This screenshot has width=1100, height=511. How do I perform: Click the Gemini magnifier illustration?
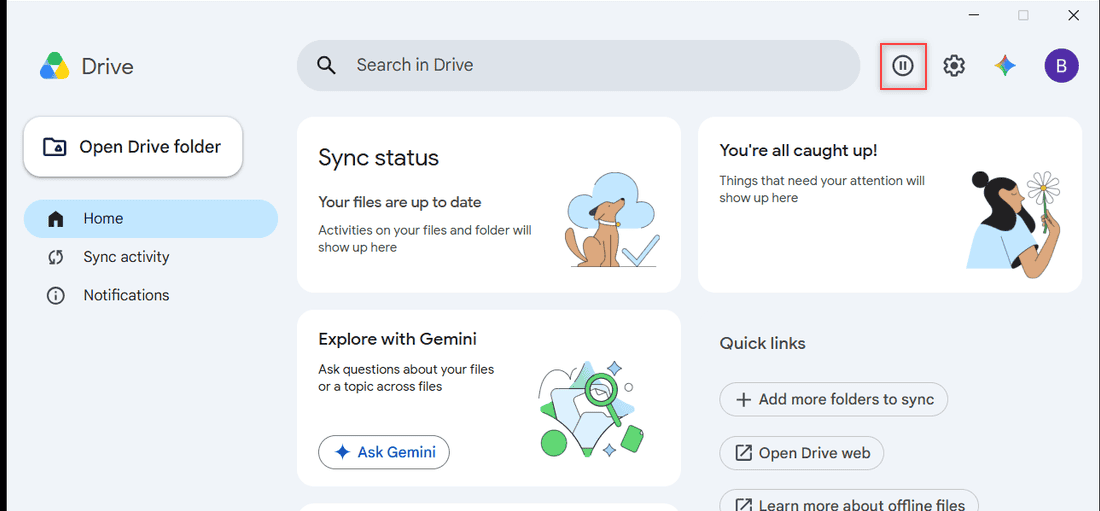[x=591, y=409]
